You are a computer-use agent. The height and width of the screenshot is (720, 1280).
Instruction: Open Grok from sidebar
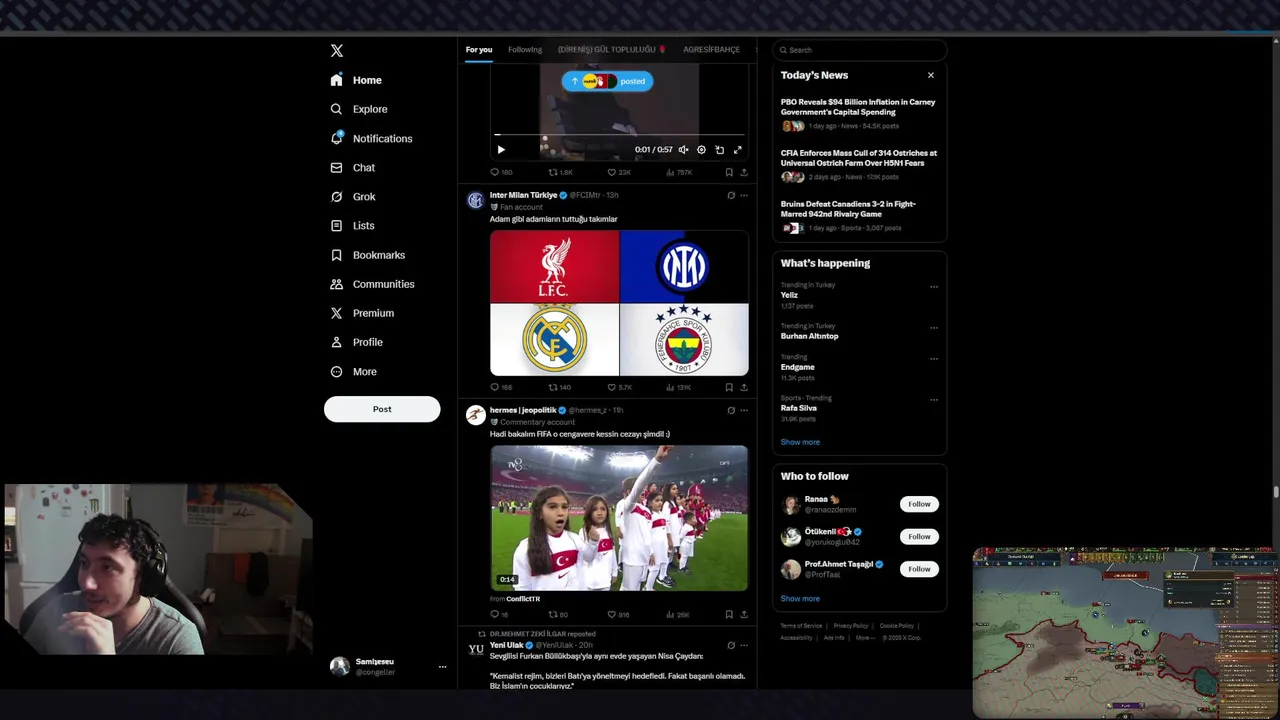click(x=353, y=196)
